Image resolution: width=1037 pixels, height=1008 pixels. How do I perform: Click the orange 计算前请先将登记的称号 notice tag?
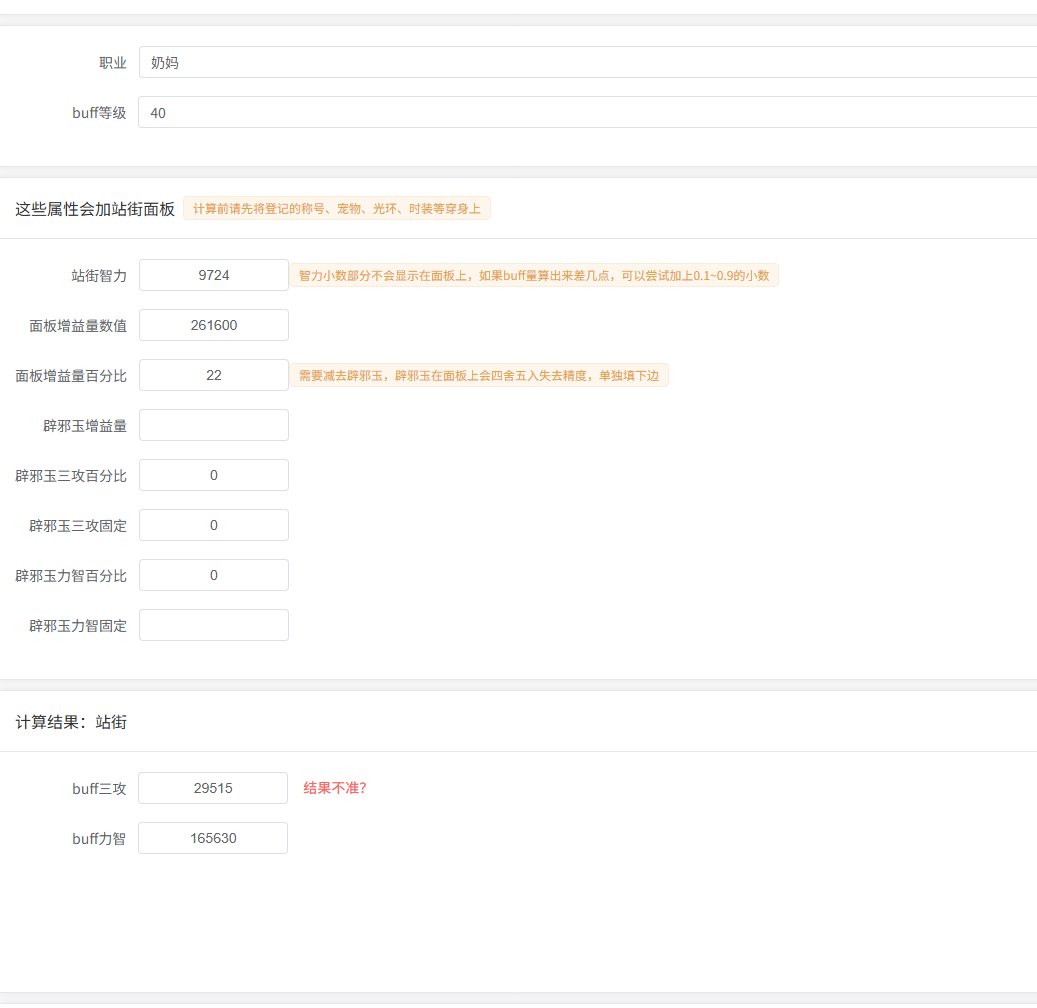coord(337,209)
